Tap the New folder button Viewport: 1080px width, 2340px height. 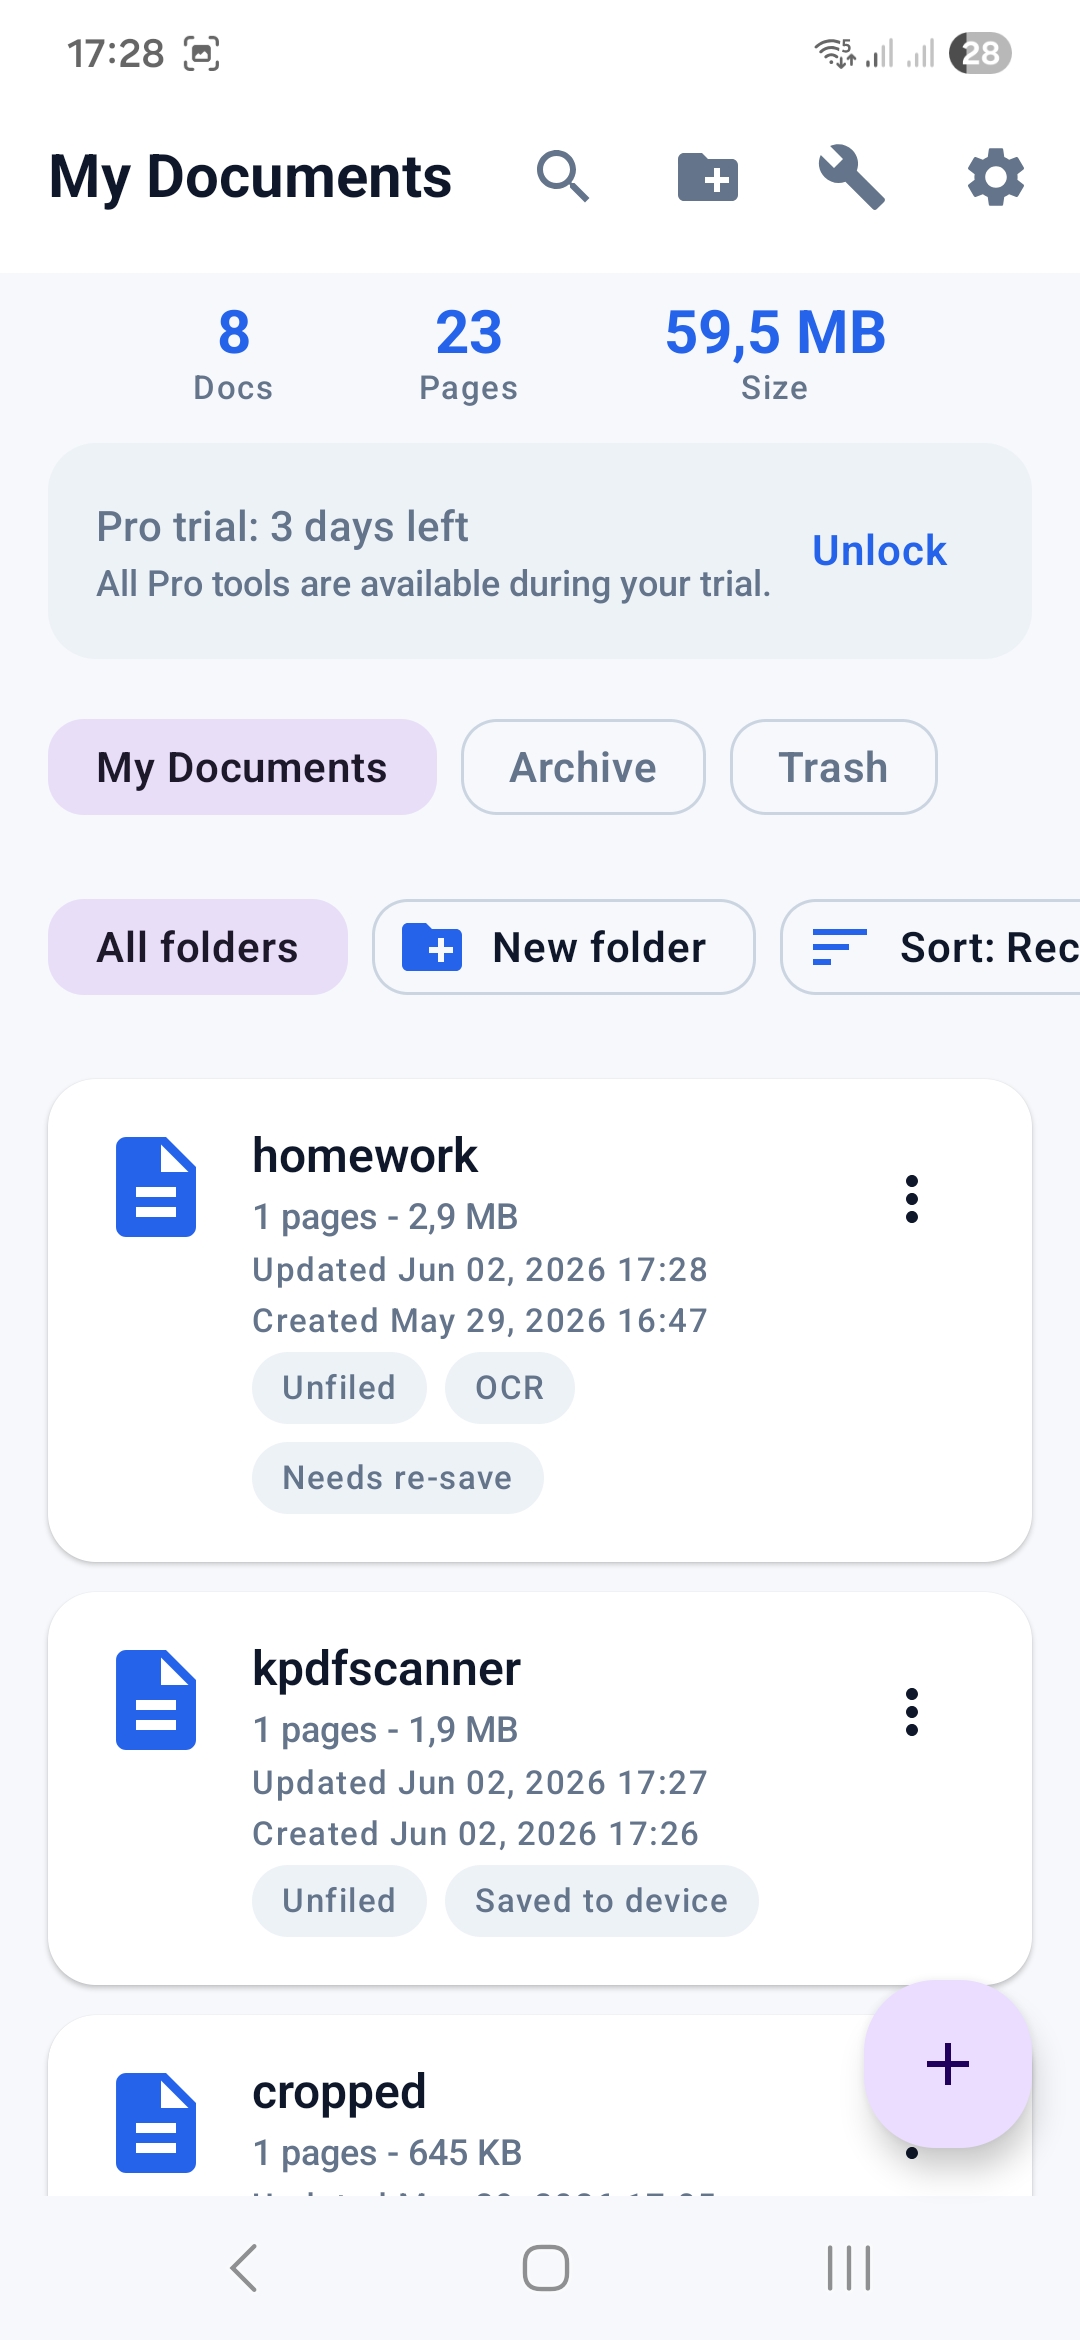point(564,947)
